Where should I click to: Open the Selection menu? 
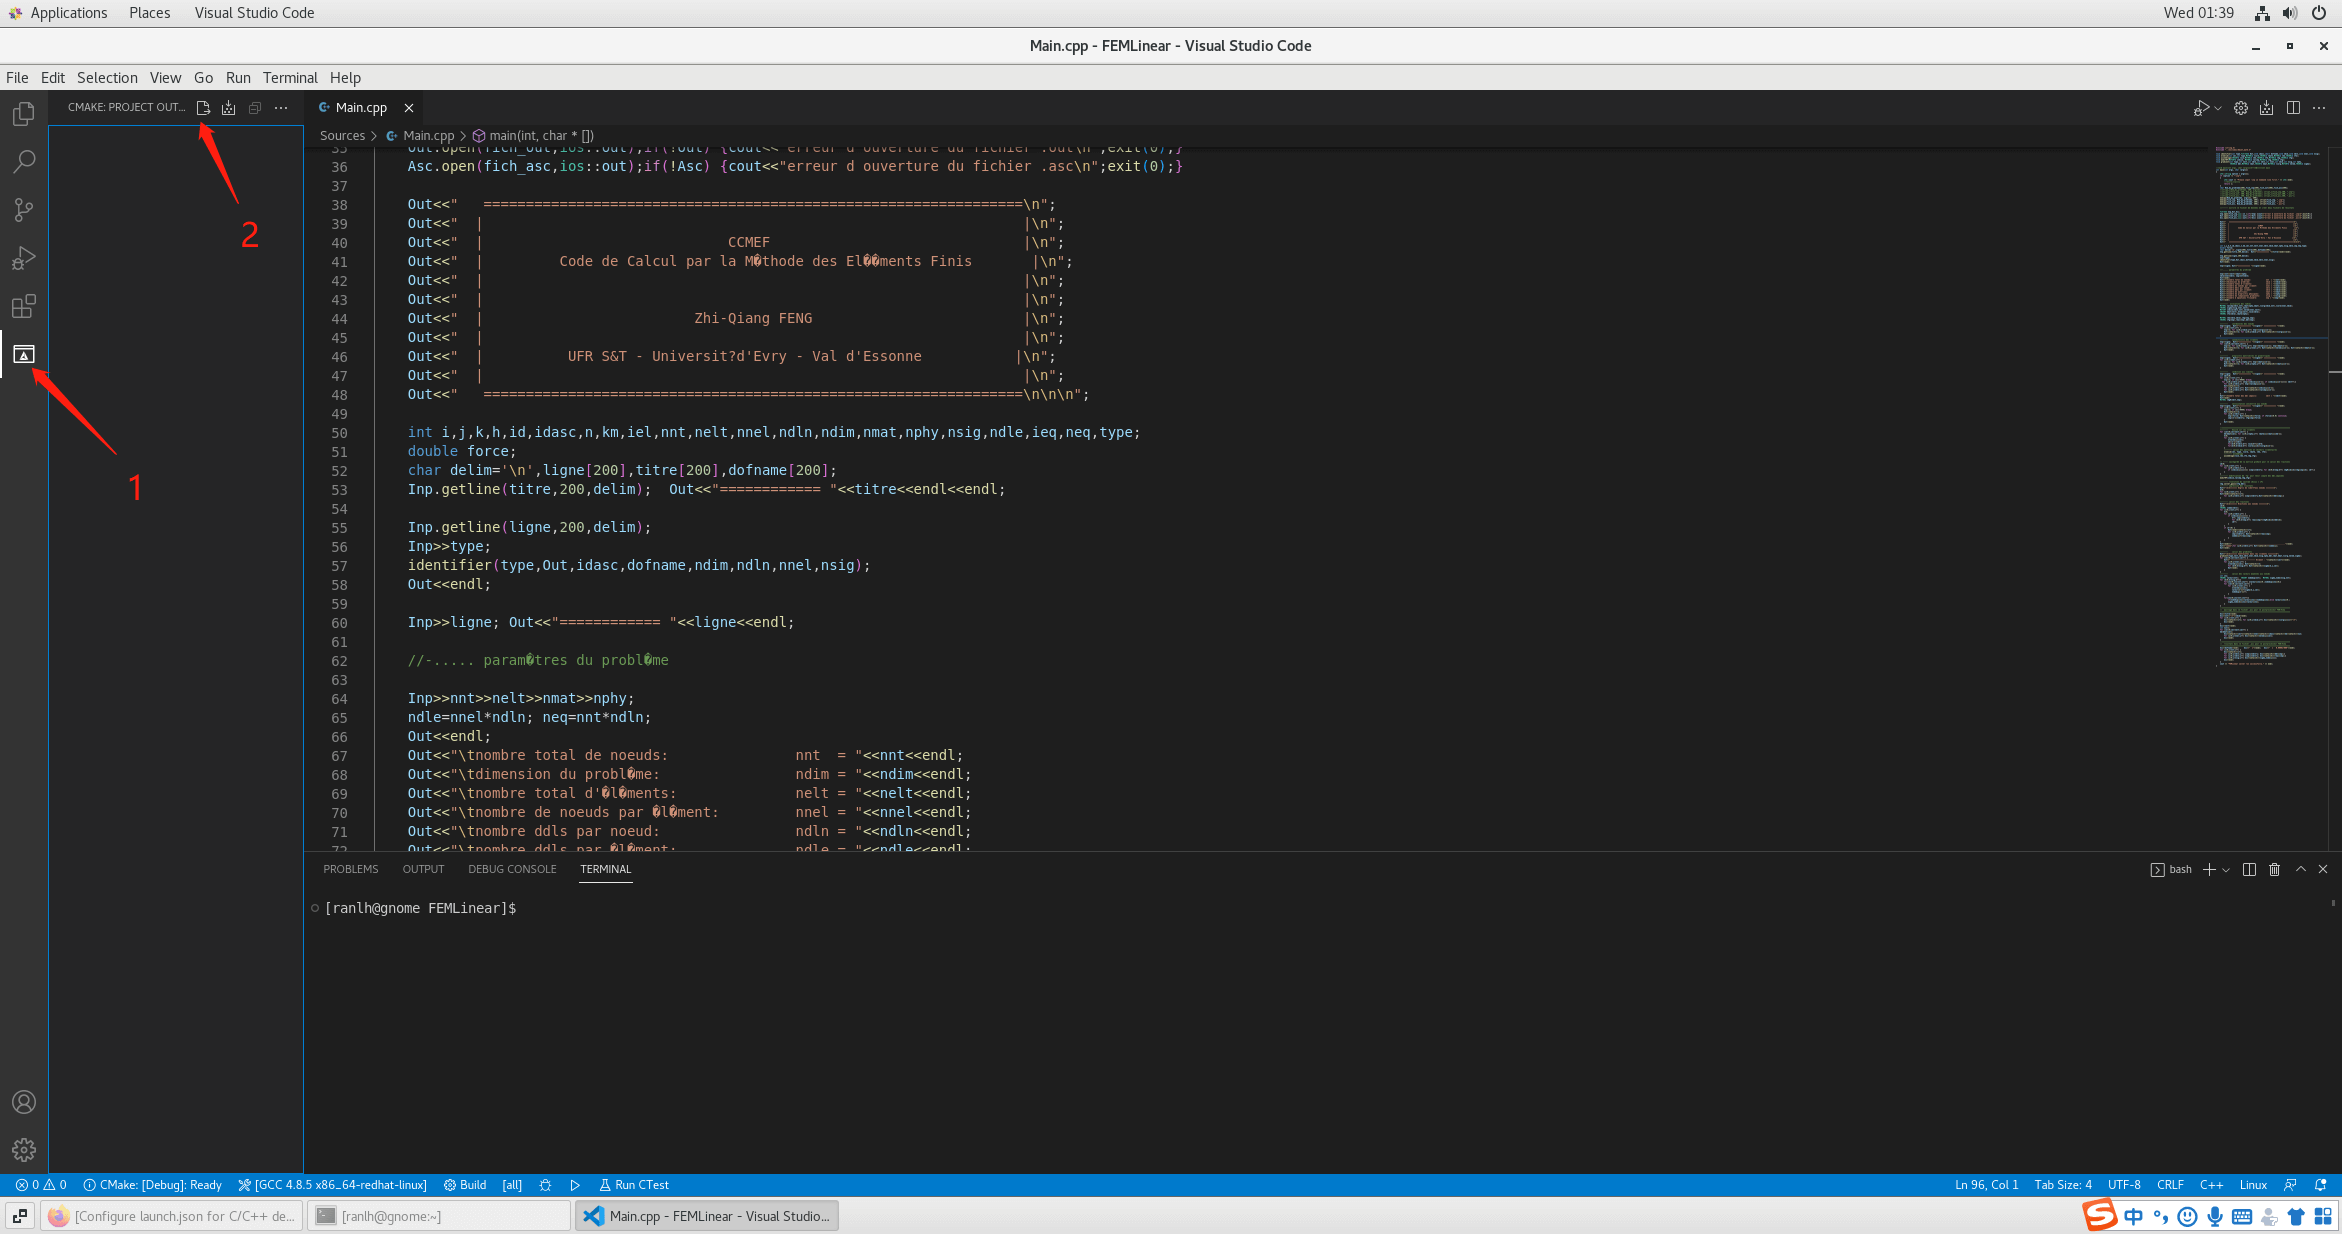click(107, 78)
